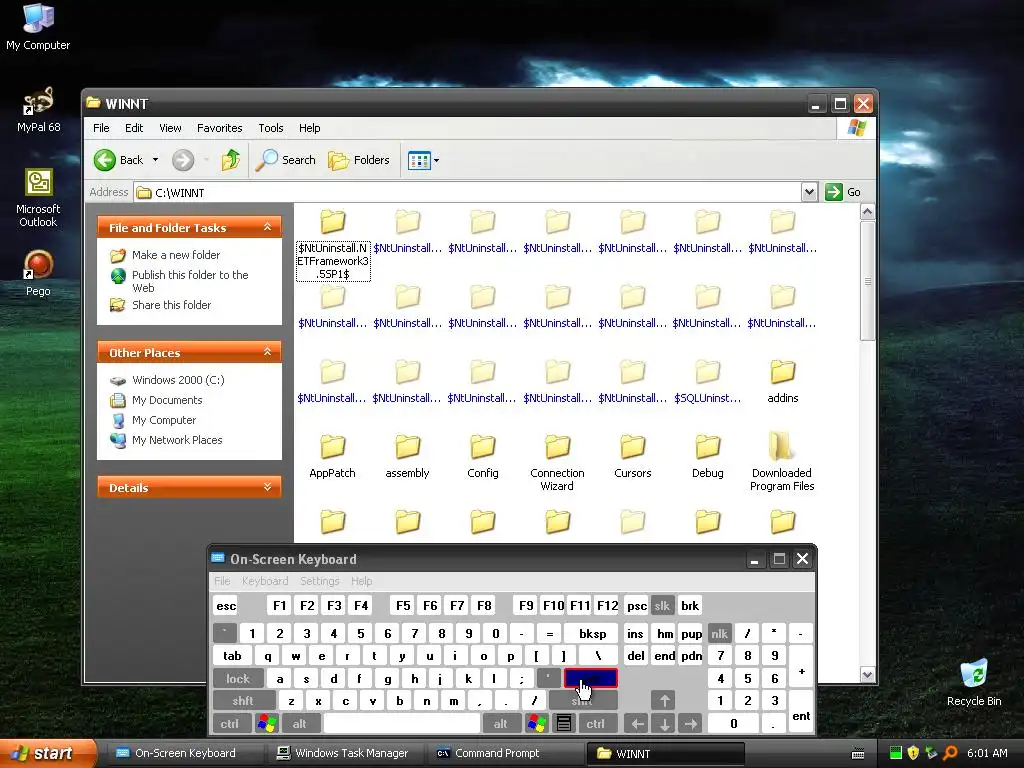
Task: Launch MyPal 68 desktop shortcut
Action: coord(38,110)
